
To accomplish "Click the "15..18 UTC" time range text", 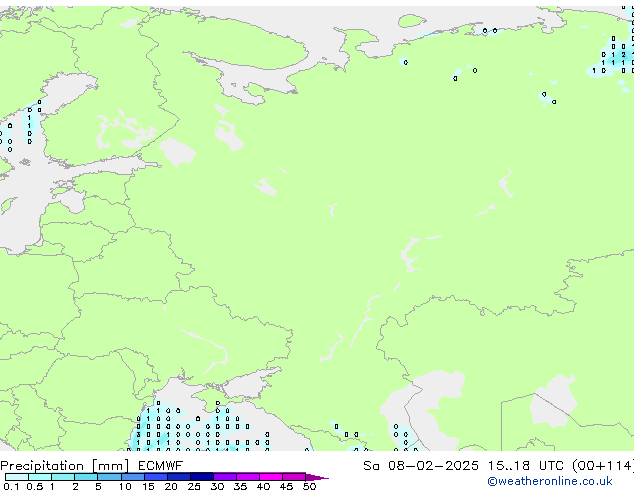I will click(x=525, y=466).
